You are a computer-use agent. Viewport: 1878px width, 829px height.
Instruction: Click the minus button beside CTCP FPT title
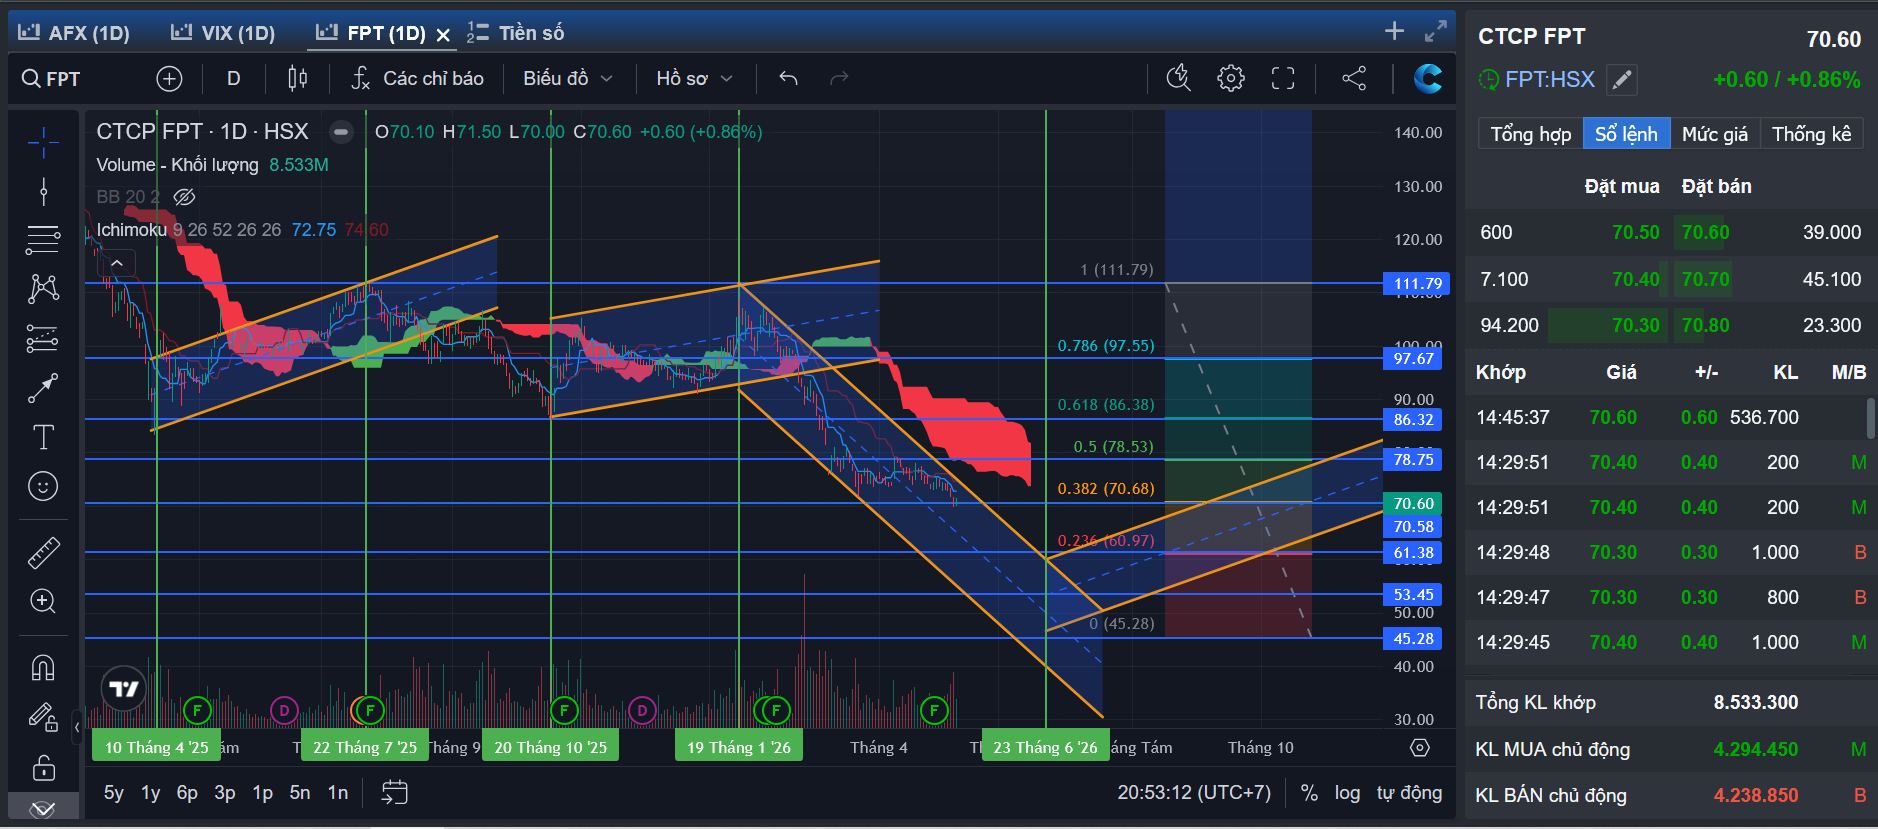pos(341,132)
